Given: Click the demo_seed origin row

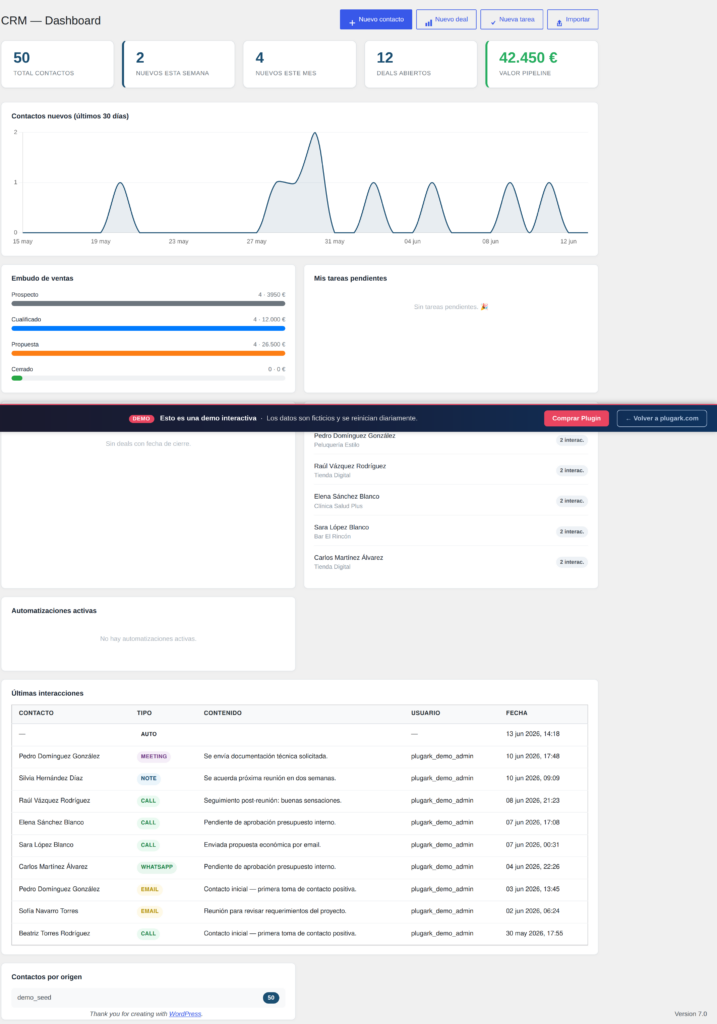Looking at the screenshot, I should click(148, 998).
